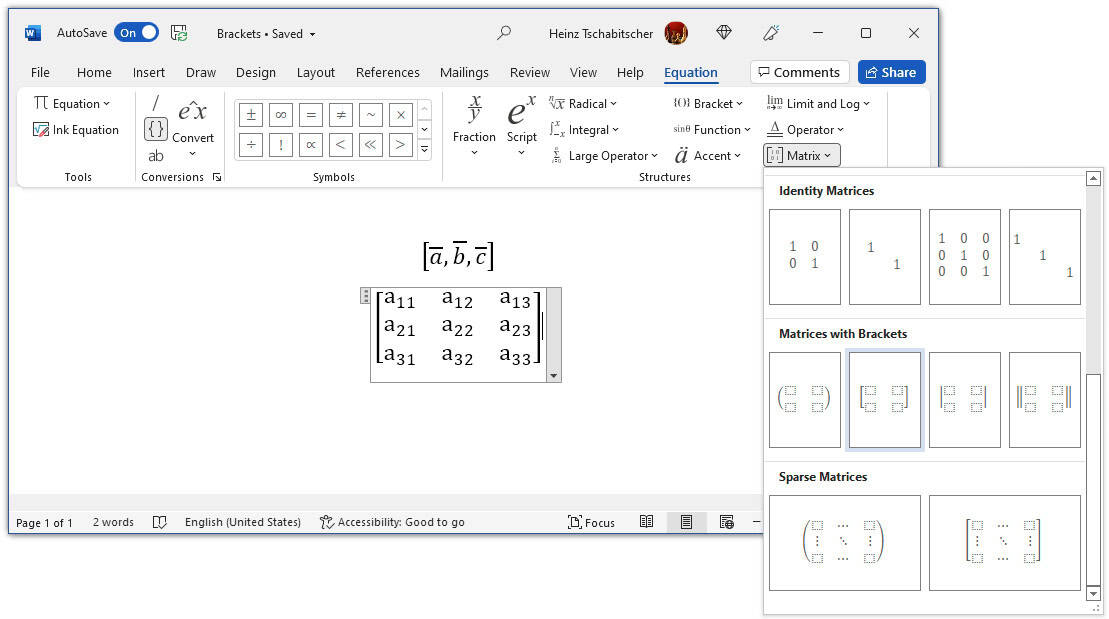This screenshot has height=619, width=1109.
Task: Click the matrix gallery scrollbar down arrow
Action: (x=1093, y=594)
